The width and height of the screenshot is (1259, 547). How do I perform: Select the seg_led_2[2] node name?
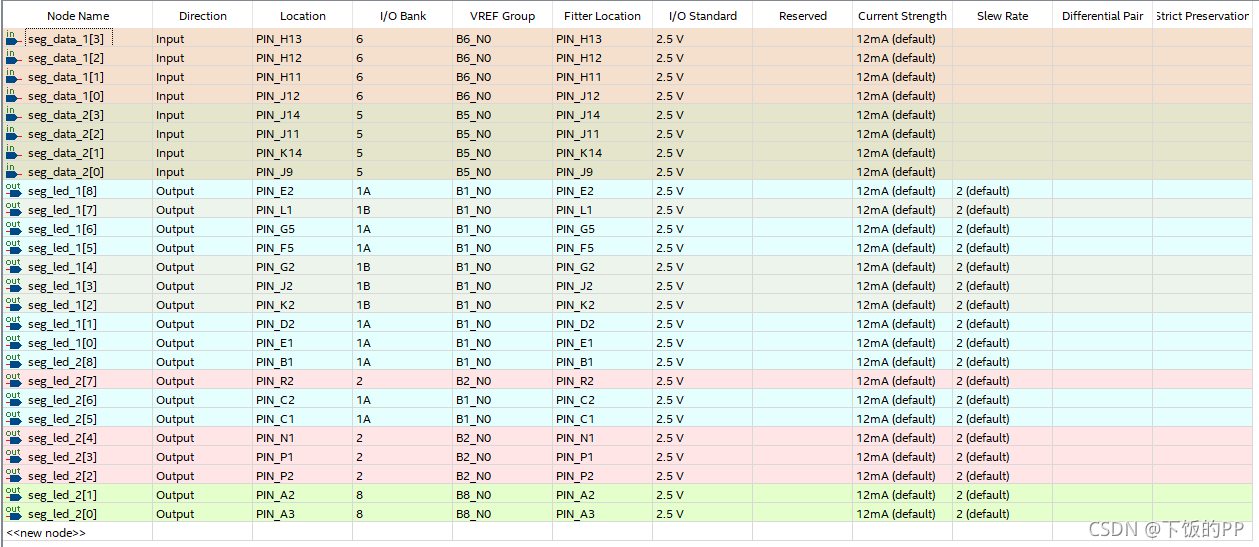(x=62, y=475)
